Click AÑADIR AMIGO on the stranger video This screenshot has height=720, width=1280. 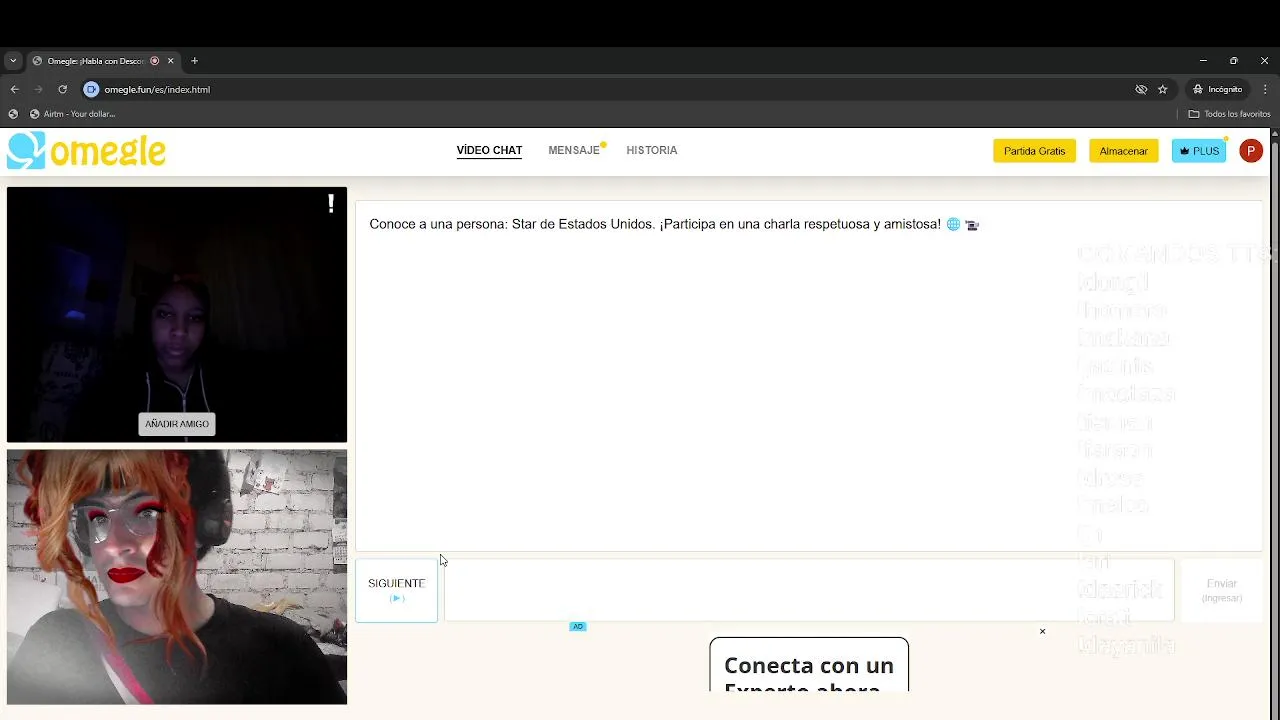point(177,424)
